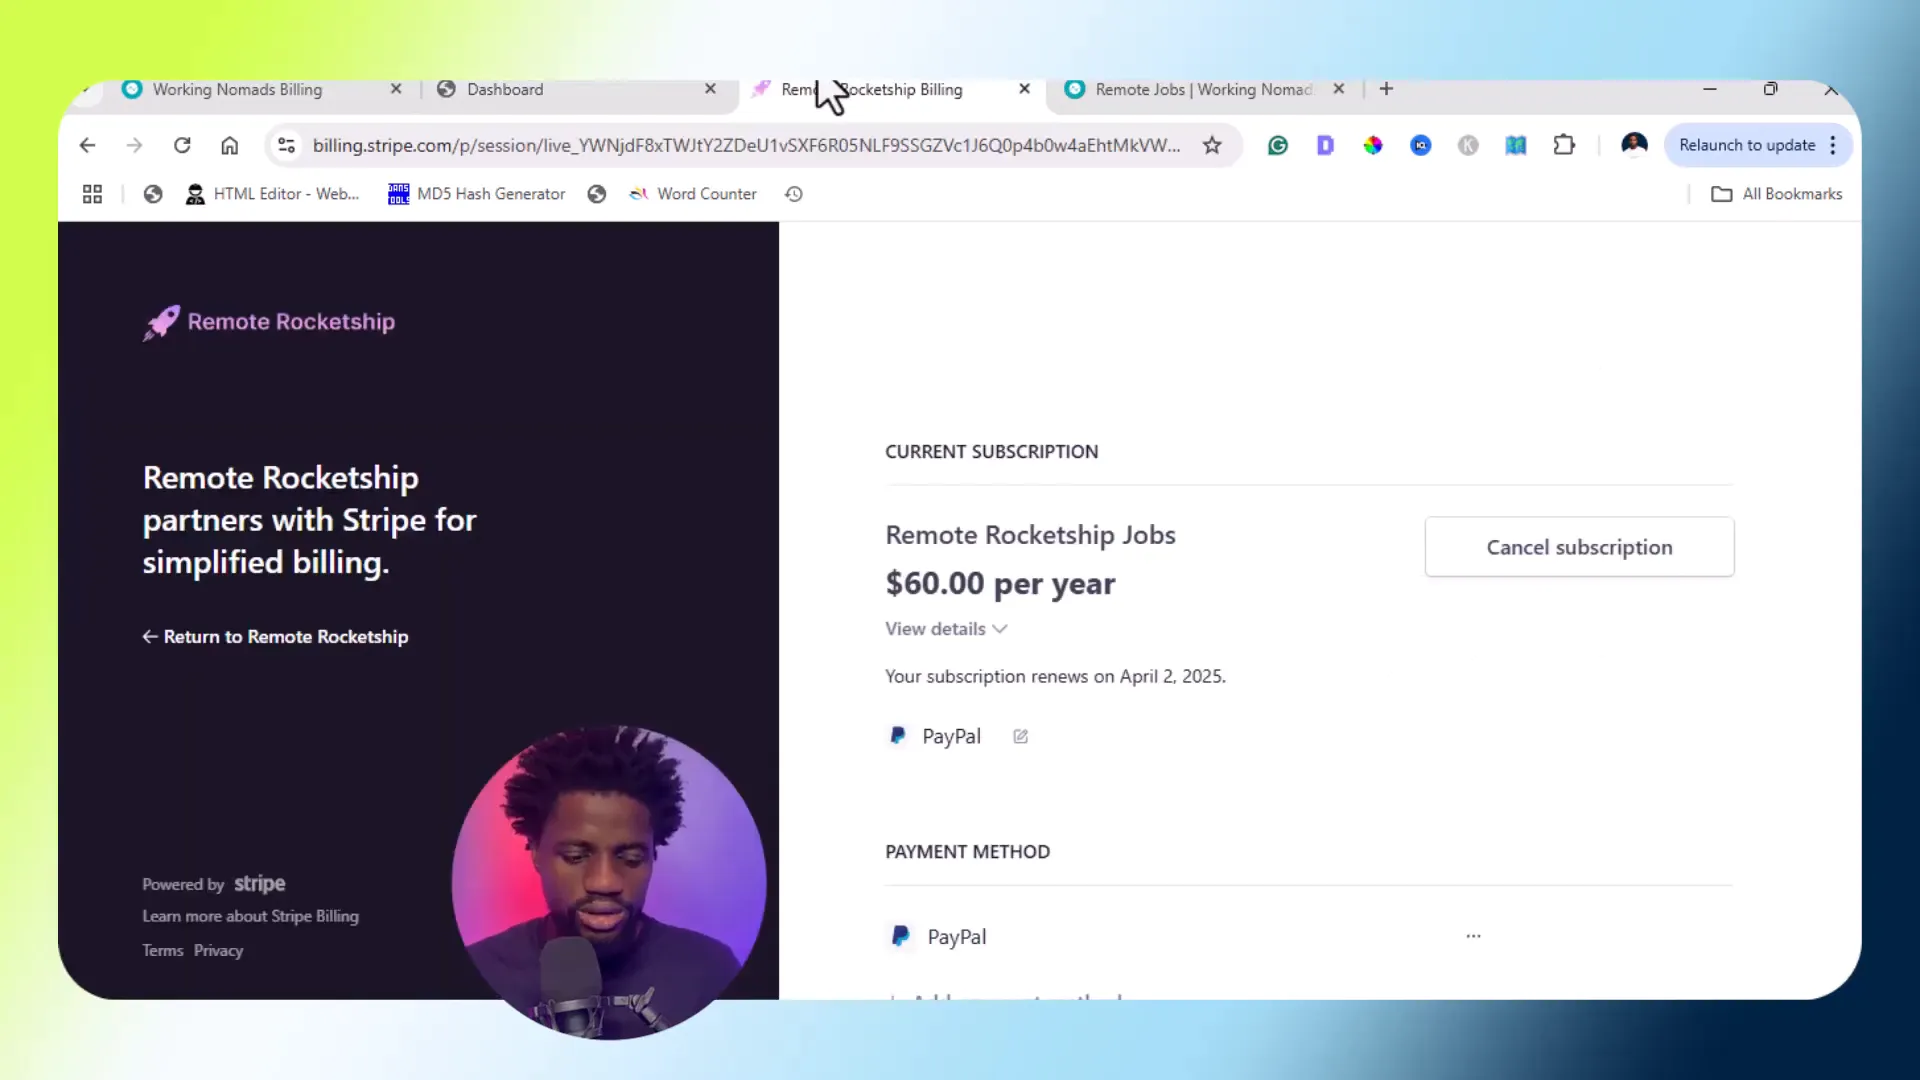Click the home icon in toolbar
This screenshot has width=1920, height=1080.
229,145
